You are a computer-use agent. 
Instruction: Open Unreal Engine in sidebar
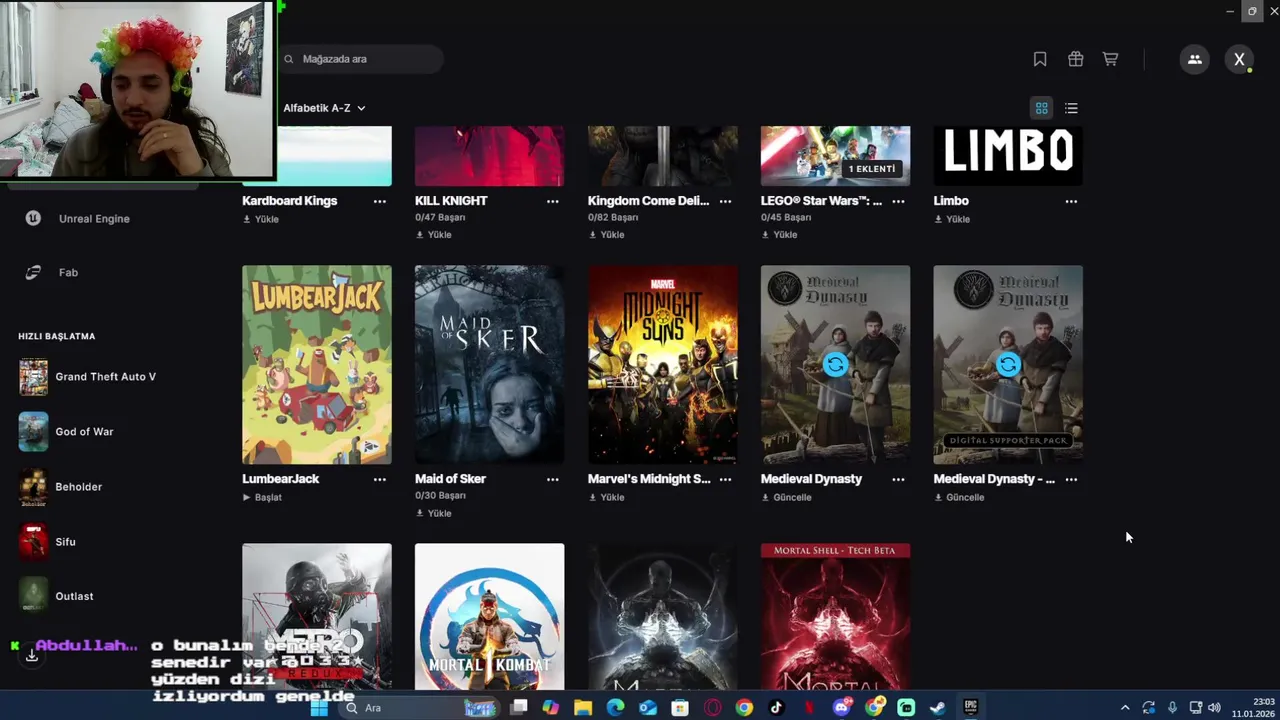pyautogui.click(x=94, y=218)
